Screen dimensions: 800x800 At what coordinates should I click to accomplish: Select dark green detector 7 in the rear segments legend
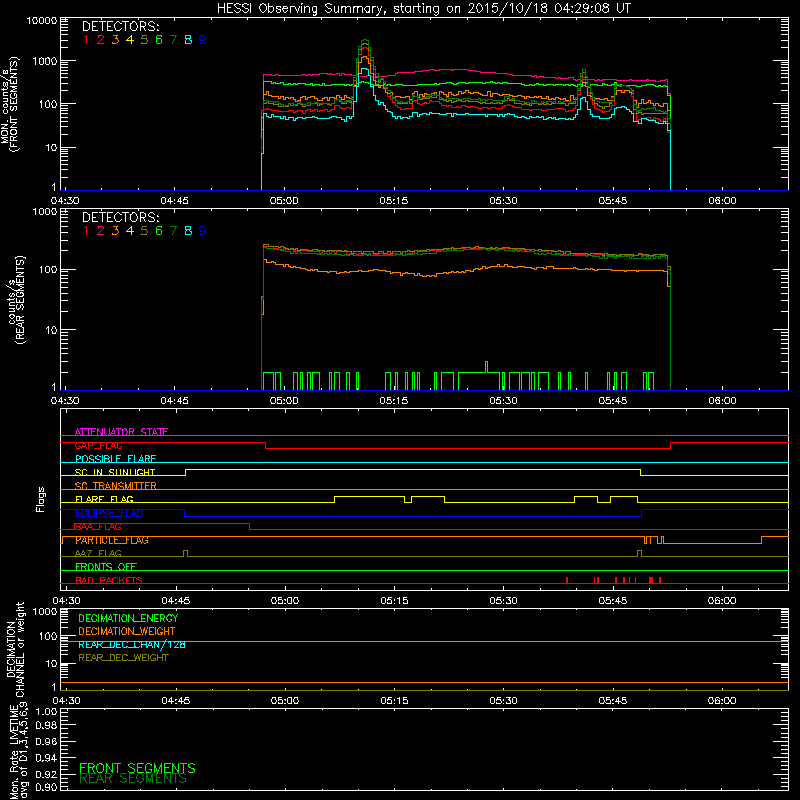pos(173,231)
